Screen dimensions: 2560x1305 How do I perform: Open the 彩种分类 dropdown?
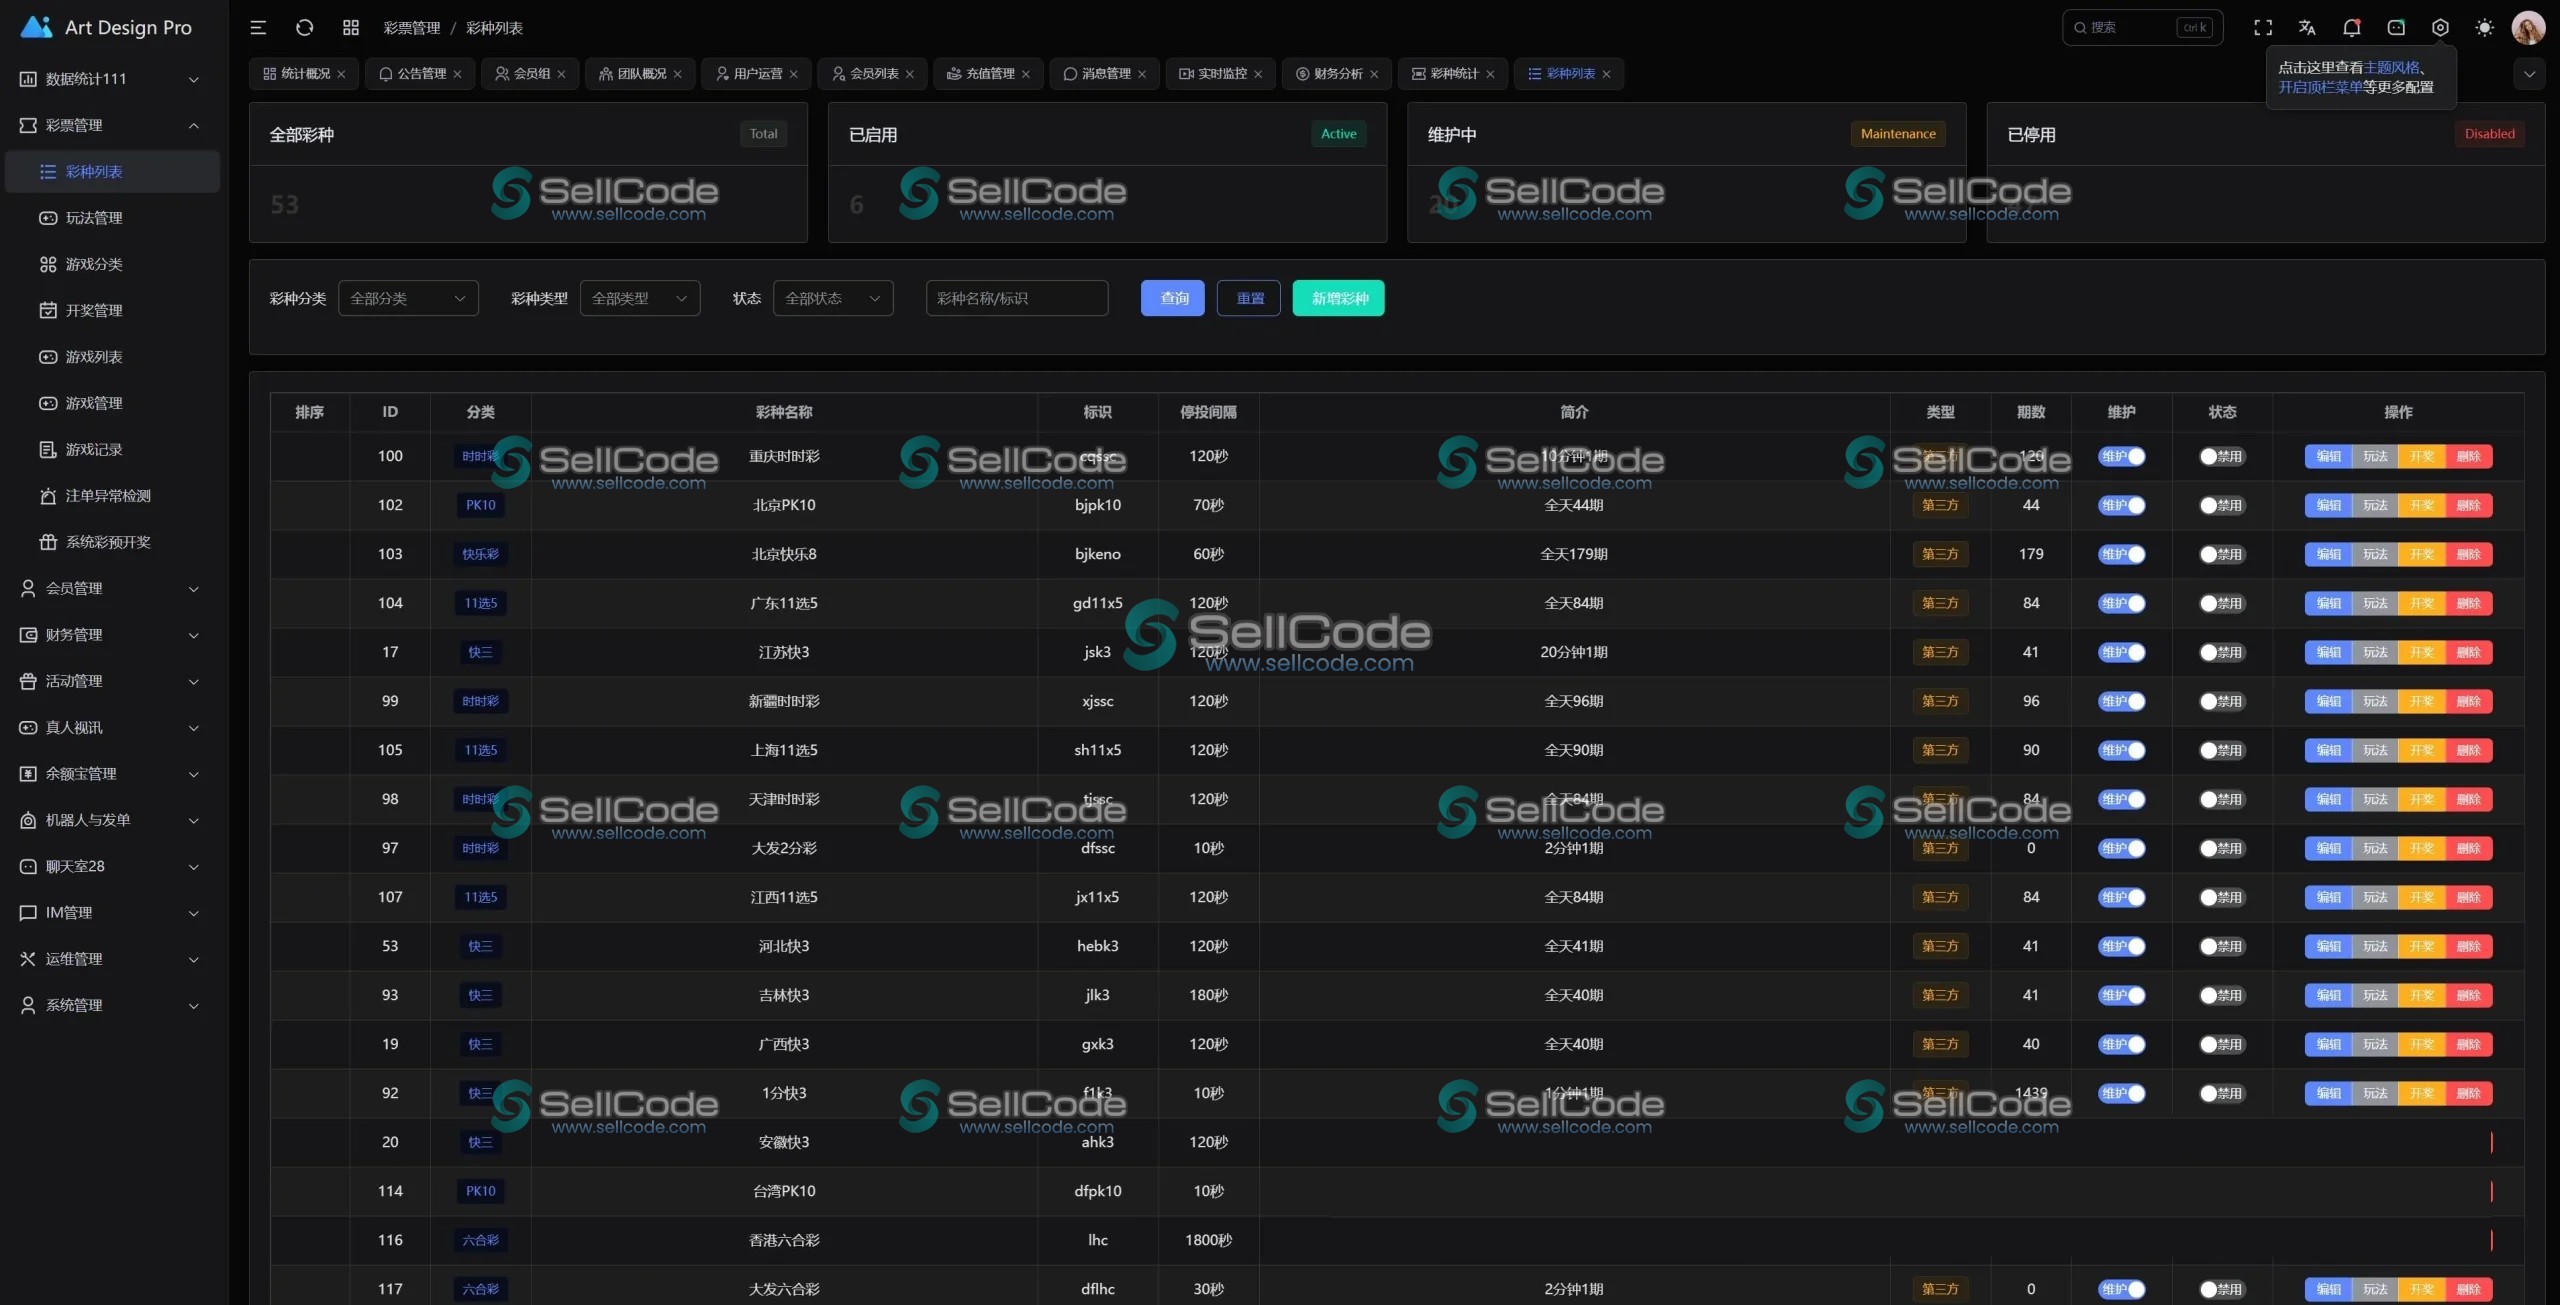[408, 298]
